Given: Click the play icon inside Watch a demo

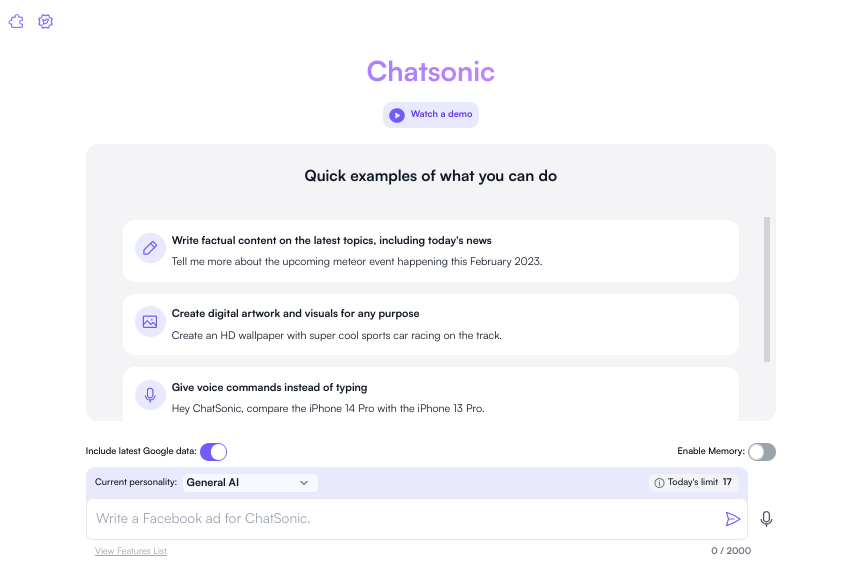Looking at the screenshot, I should pyautogui.click(x=397, y=114).
